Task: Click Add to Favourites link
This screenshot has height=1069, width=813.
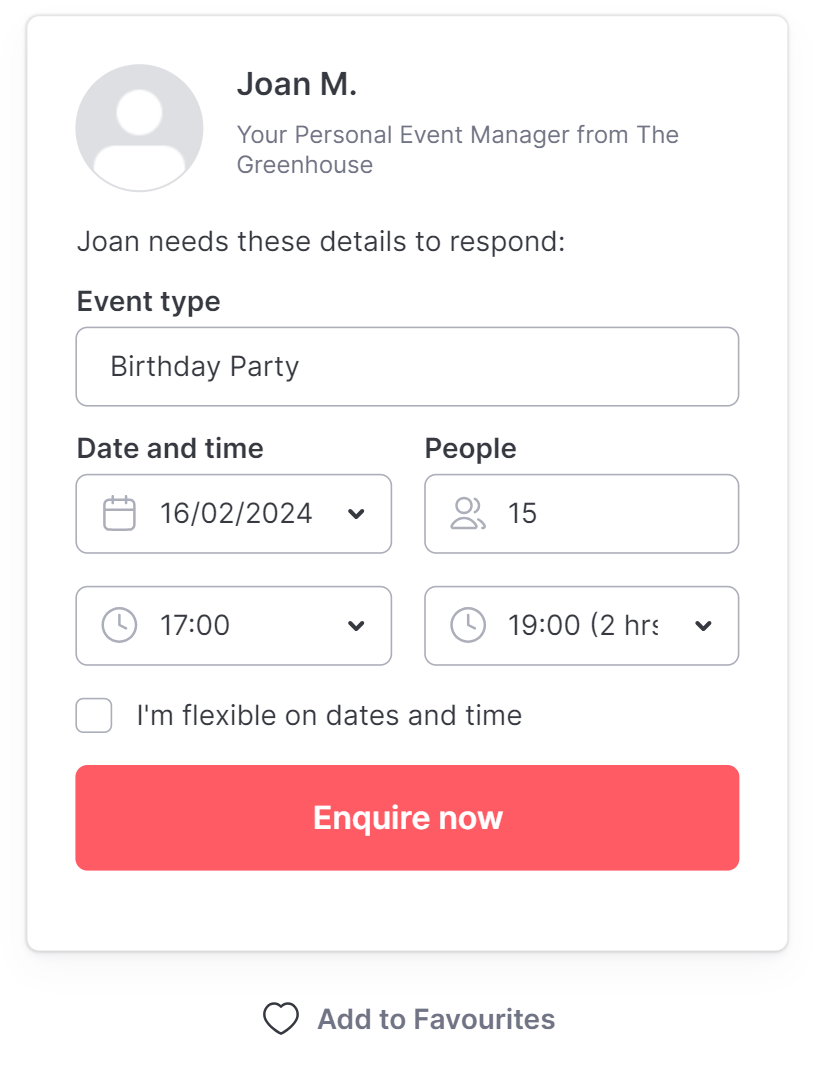Action: 436,1019
